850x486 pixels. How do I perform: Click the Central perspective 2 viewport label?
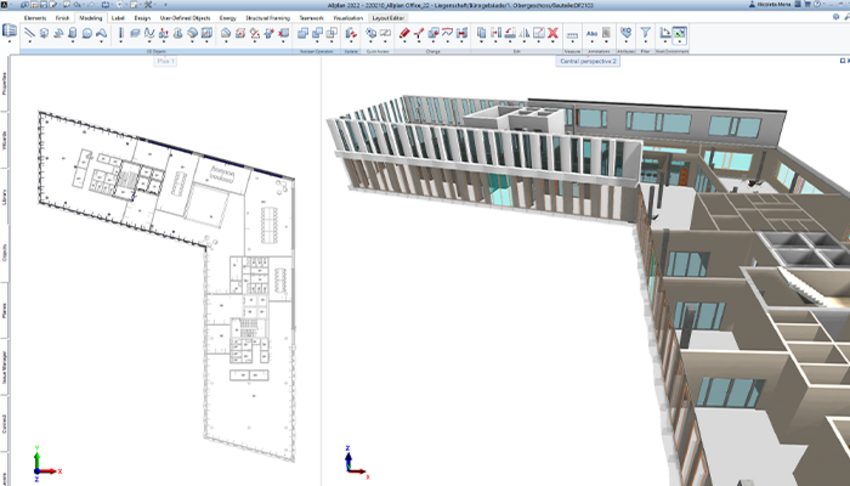pos(589,61)
